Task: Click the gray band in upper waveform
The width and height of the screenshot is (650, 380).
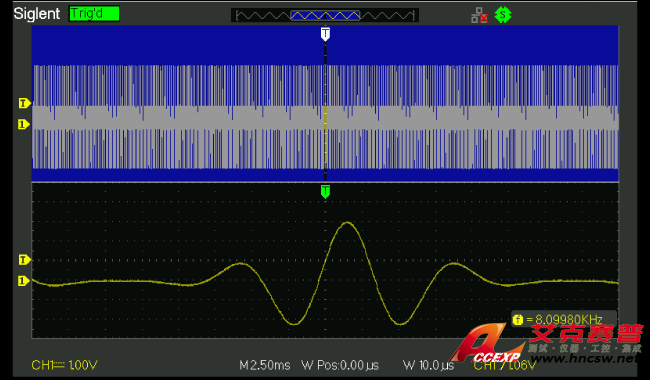Action: (x=325, y=118)
